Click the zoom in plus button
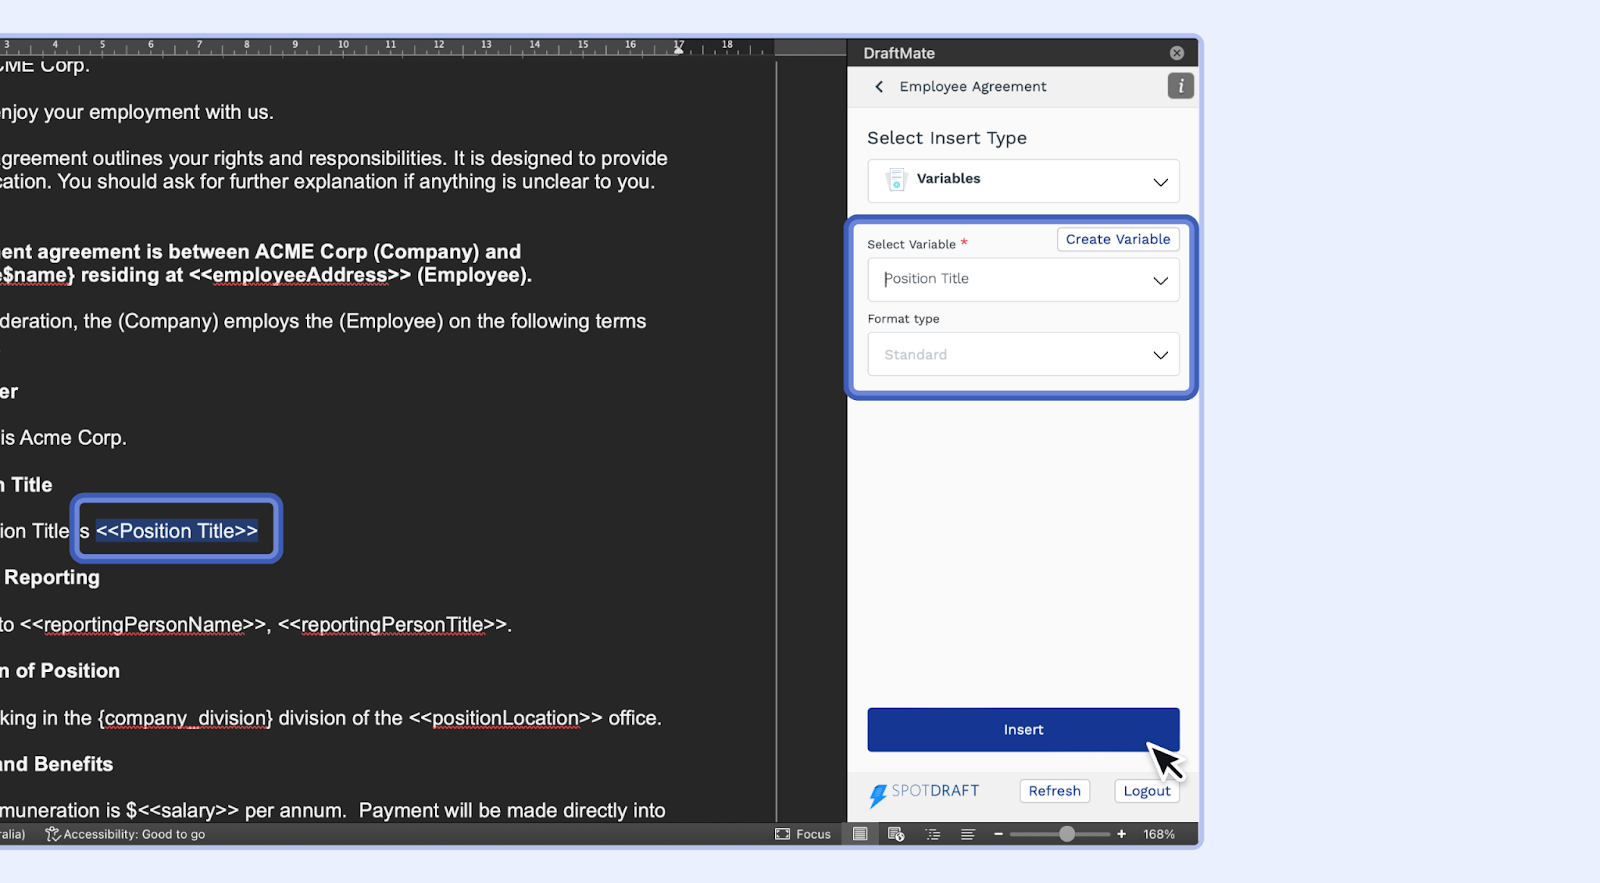This screenshot has height=883, width=1600. [1122, 834]
